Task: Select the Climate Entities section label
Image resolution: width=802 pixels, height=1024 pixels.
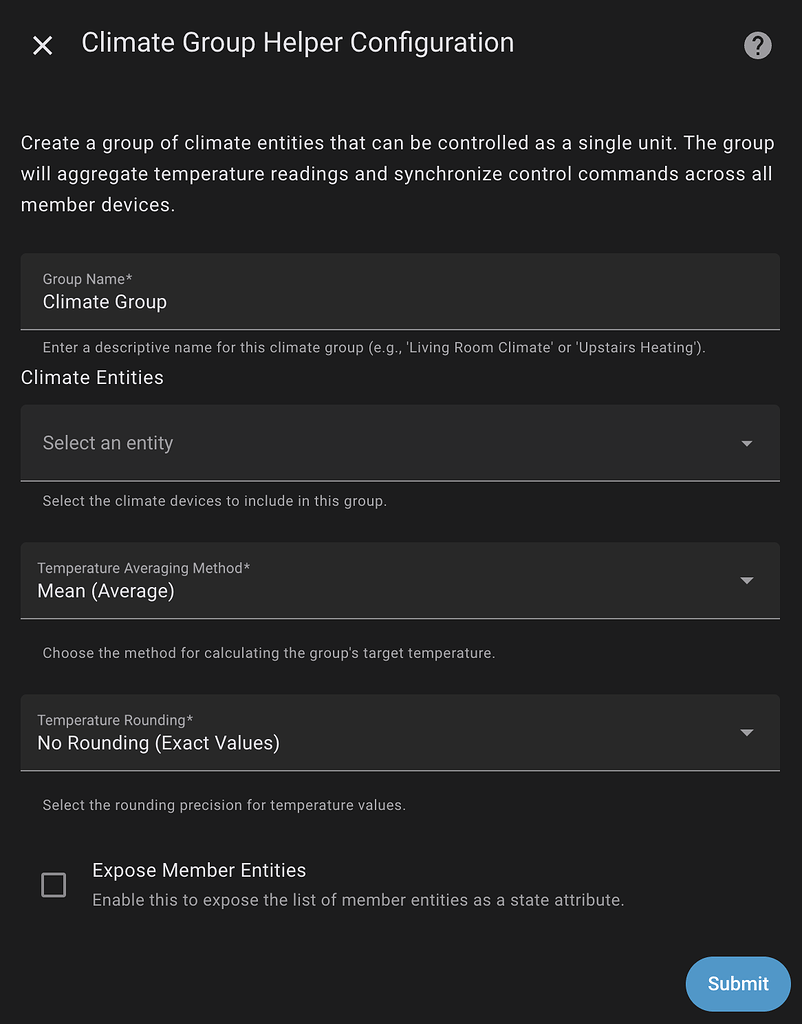Action: pyautogui.click(x=93, y=377)
